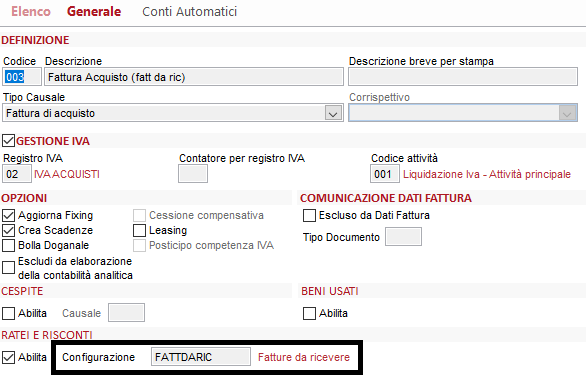Uncheck the RATEI E RISCONTI Abilita checkbox

coord(8,357)
